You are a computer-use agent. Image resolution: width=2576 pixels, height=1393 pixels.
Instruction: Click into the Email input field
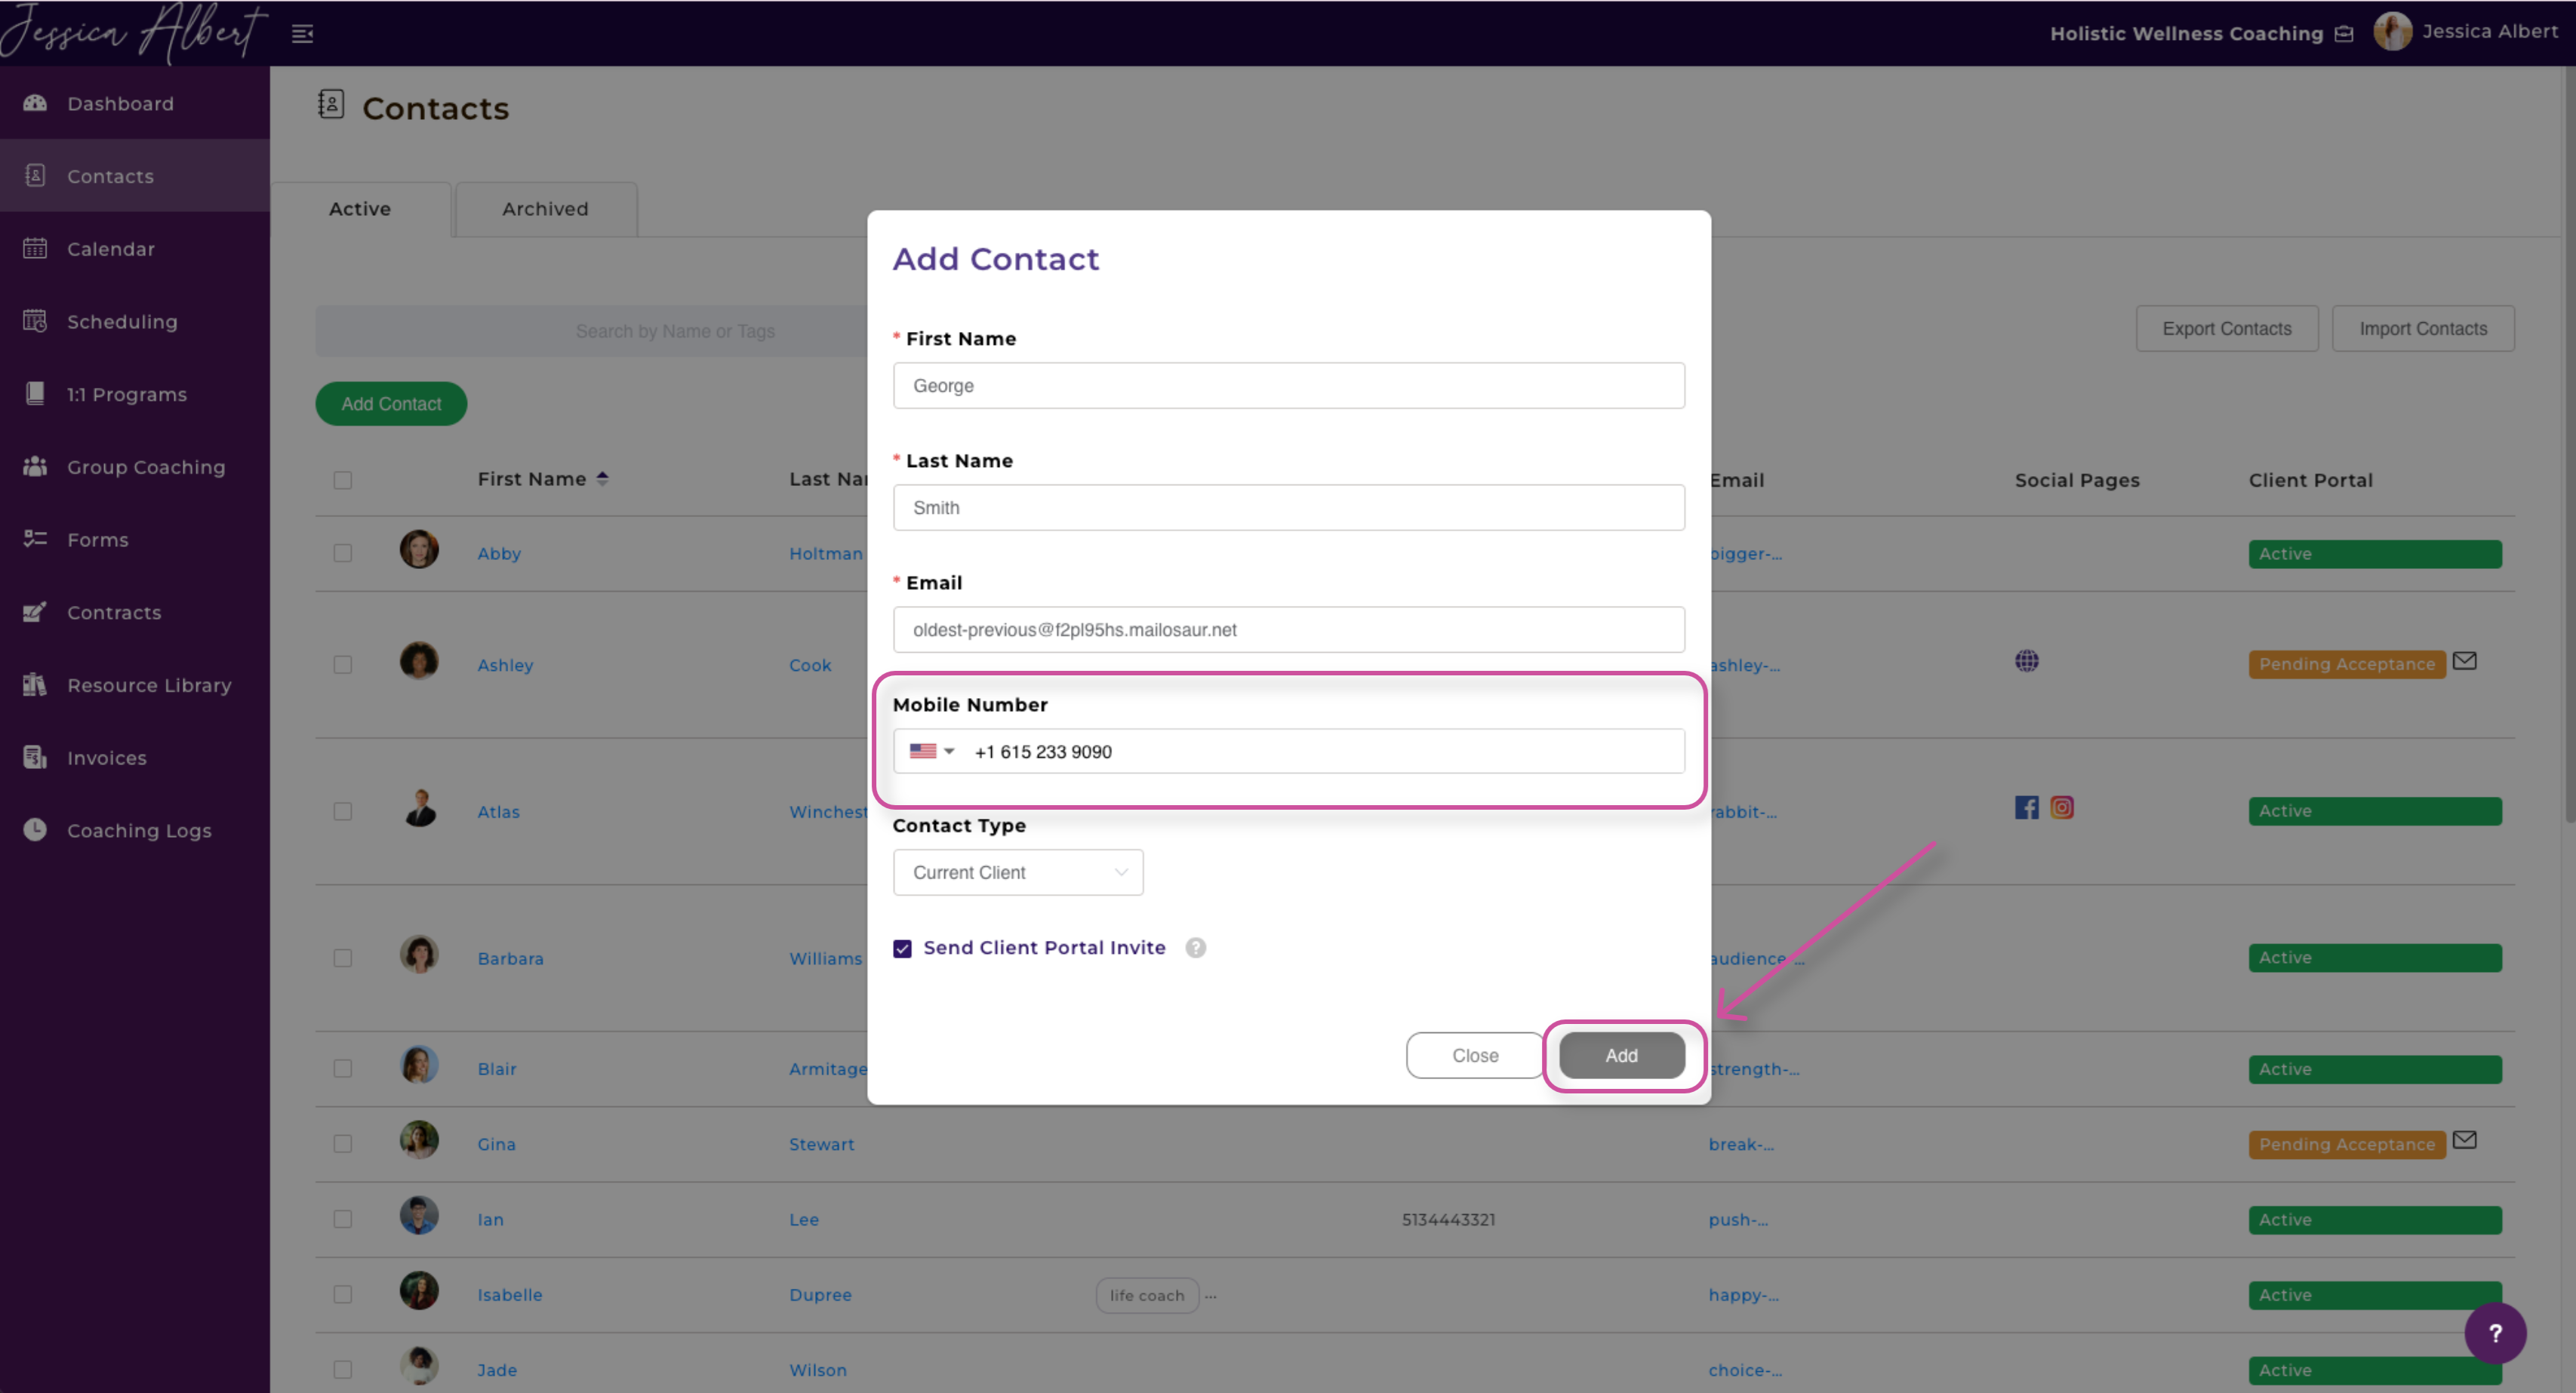coord(1288,630)
